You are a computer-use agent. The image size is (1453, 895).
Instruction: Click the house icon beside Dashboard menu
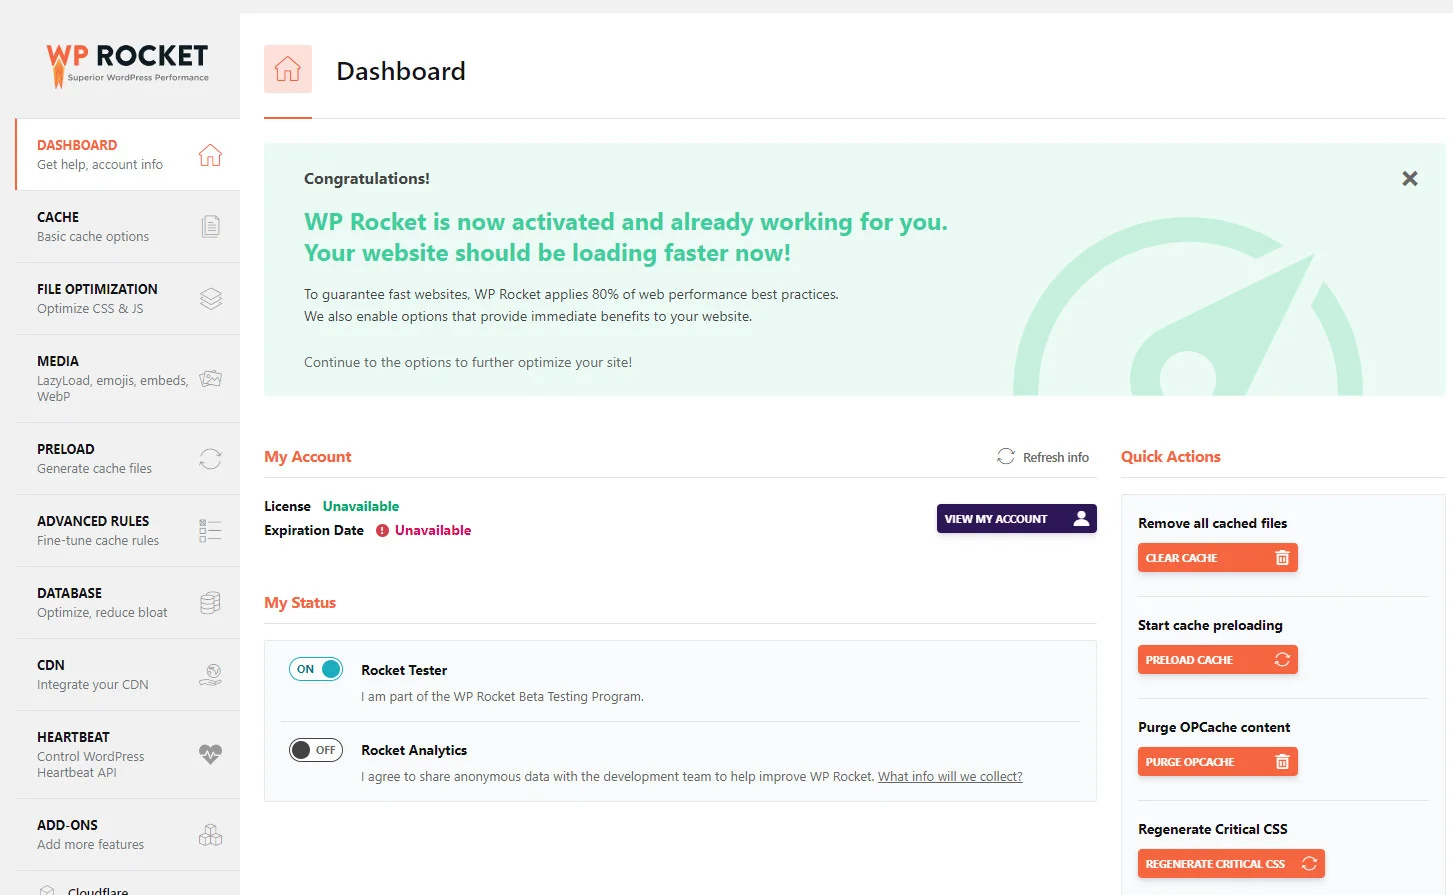click(x=210, y=155)
